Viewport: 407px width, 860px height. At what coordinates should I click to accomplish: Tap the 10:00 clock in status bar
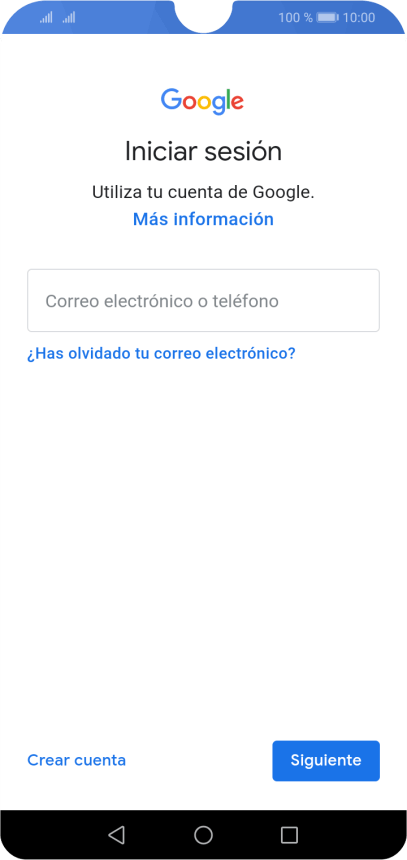point(359,18)
